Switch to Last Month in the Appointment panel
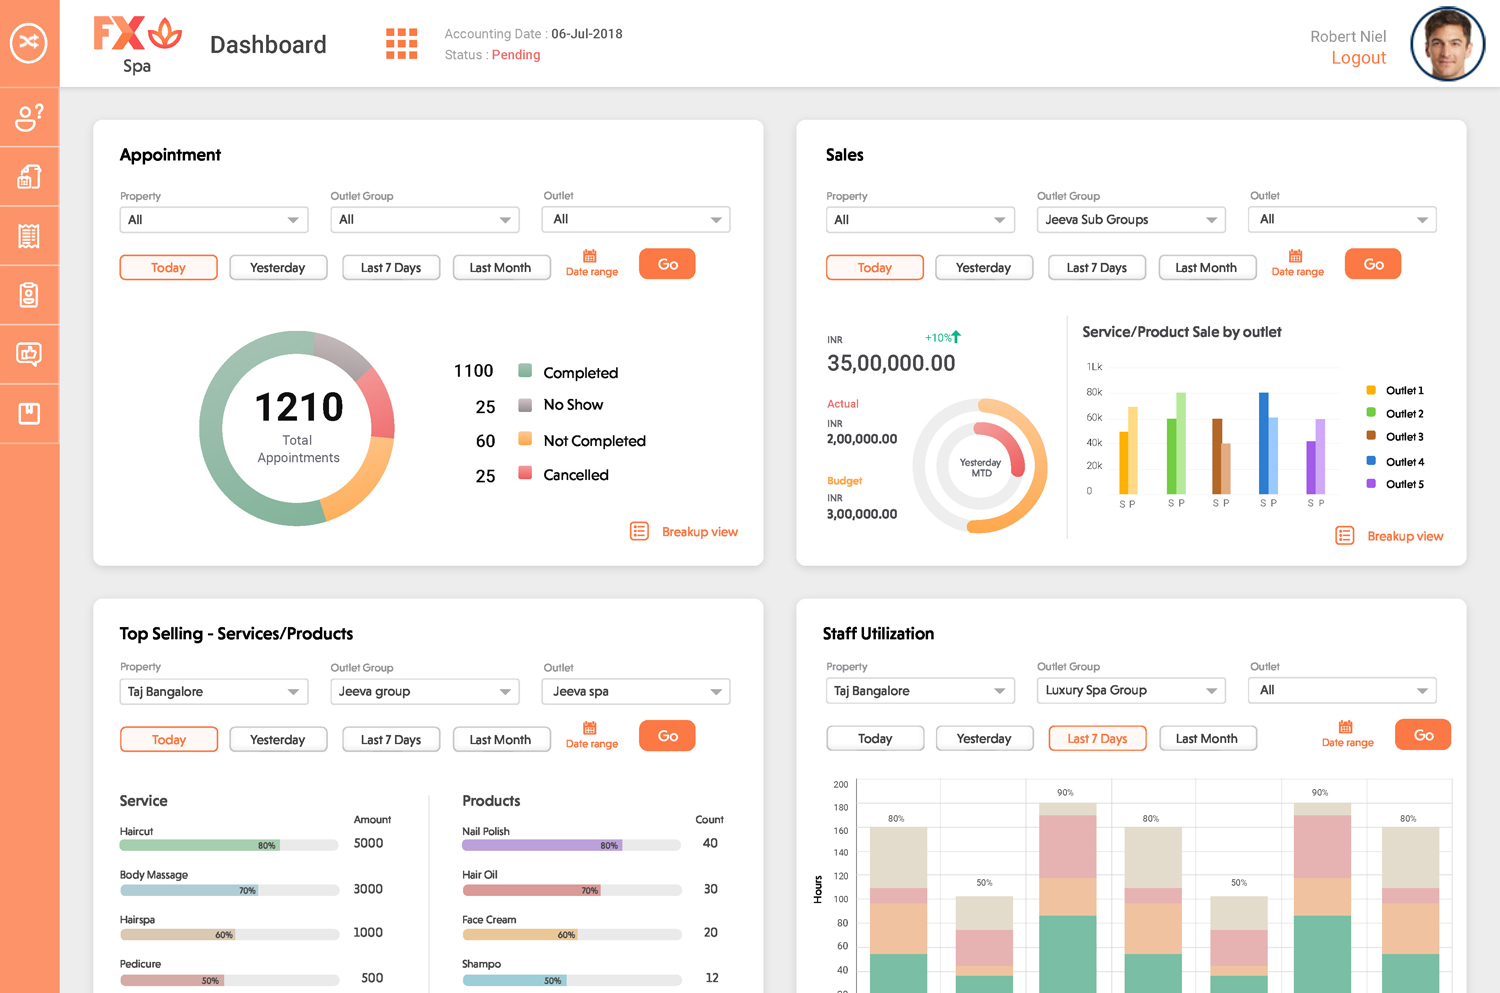The height and width of the screenshot is (993, 1500). (501, 267)
